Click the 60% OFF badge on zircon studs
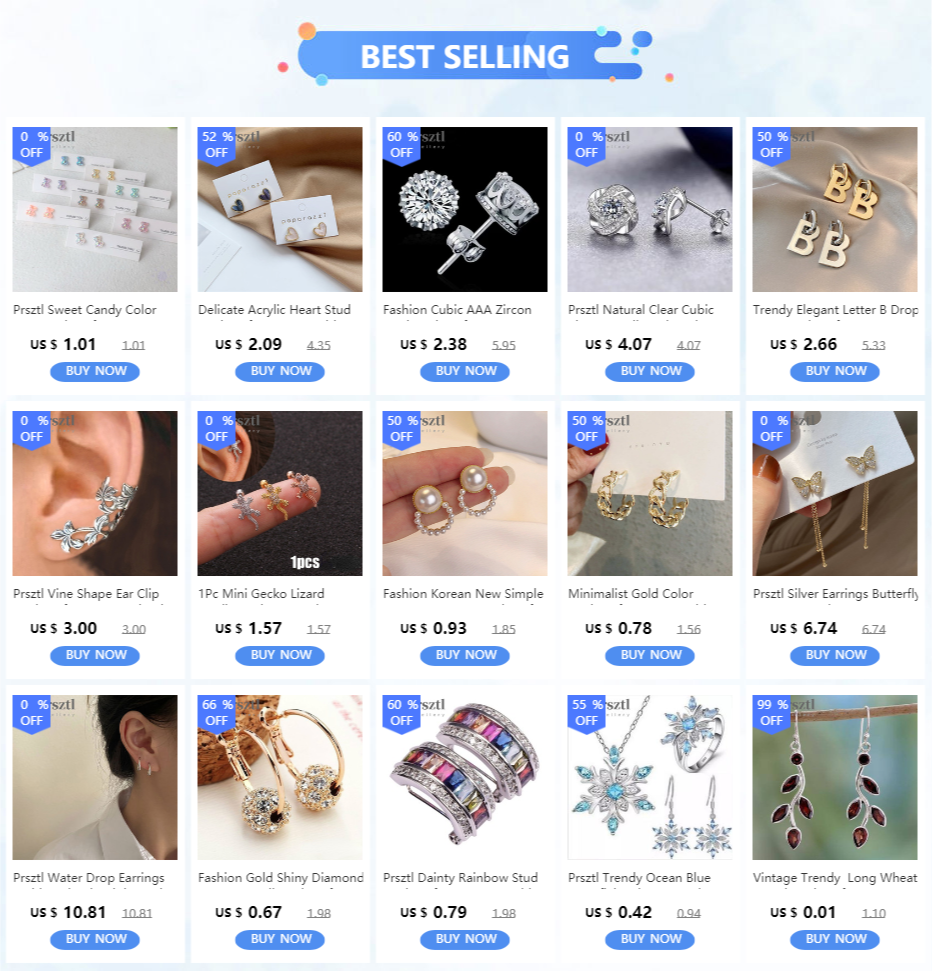The width and height of the screenshot is (932, 972). point(401,145)
